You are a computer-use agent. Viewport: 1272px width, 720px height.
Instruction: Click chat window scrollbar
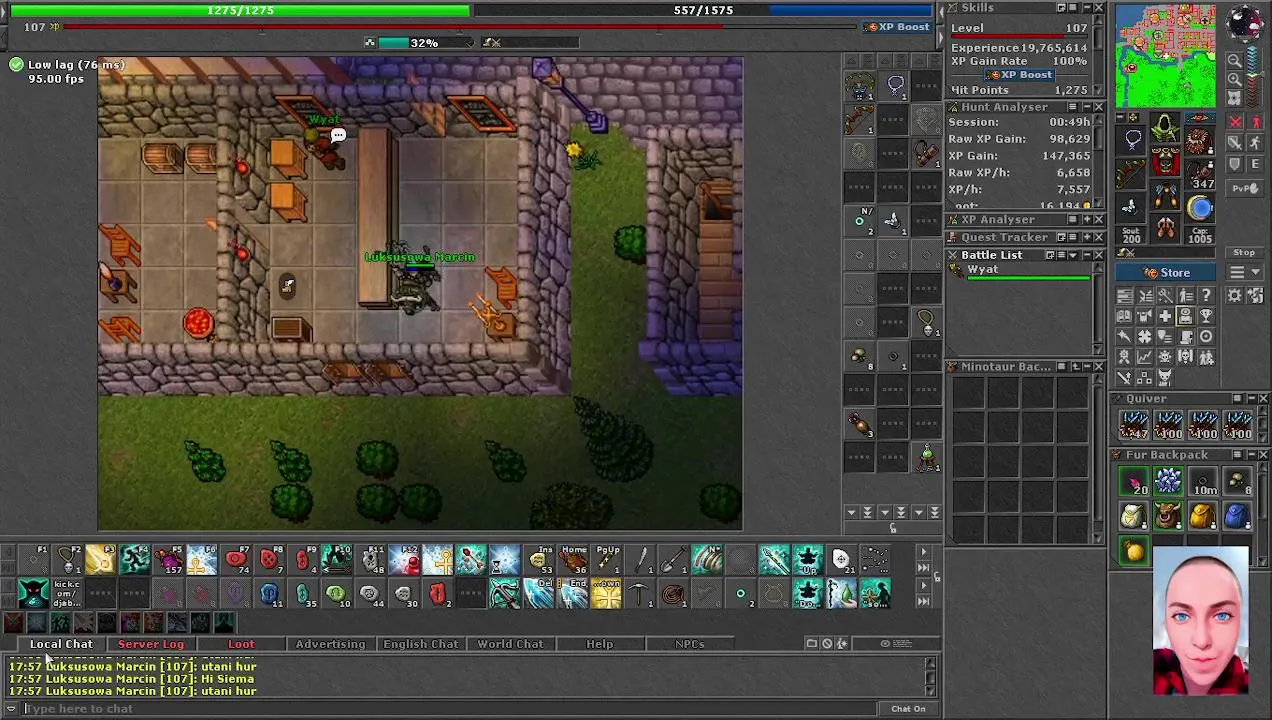(x=931, y=678)
